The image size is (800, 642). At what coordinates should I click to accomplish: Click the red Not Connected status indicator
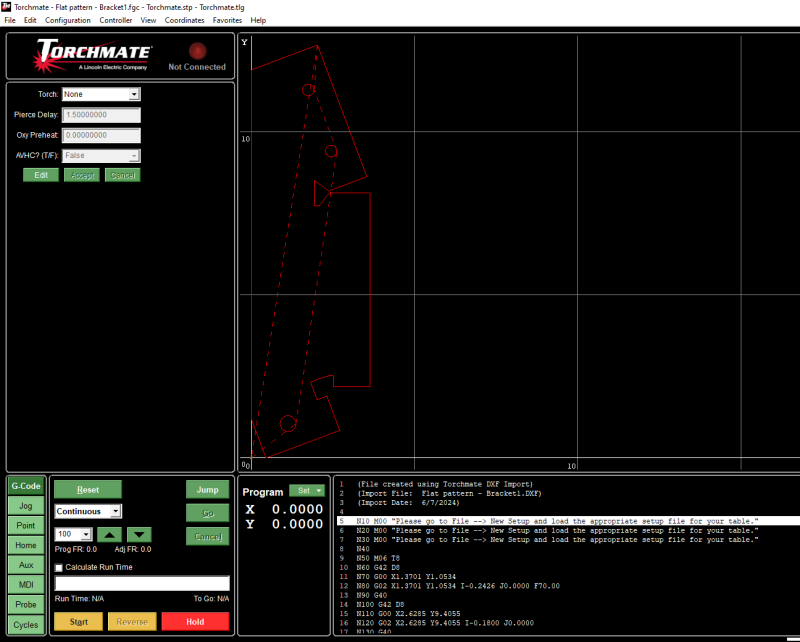pos(197,50)
